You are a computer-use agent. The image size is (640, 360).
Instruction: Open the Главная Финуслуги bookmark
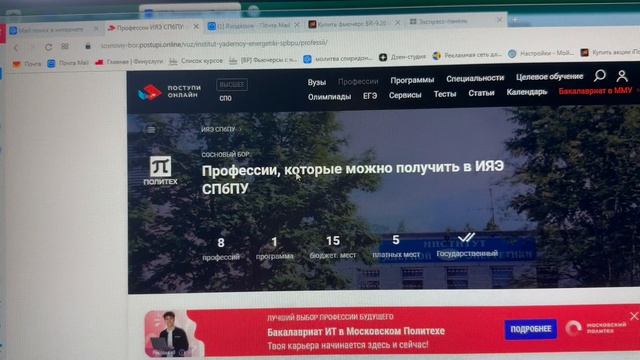pos(129,62)
